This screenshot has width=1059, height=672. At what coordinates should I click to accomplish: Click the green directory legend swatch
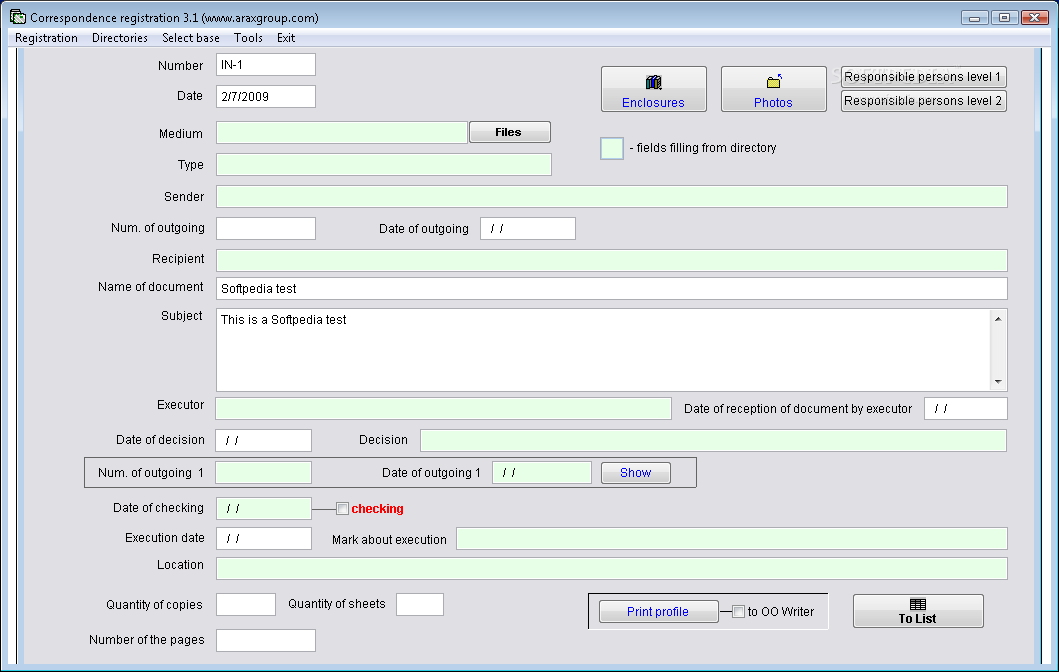point(612,148)
